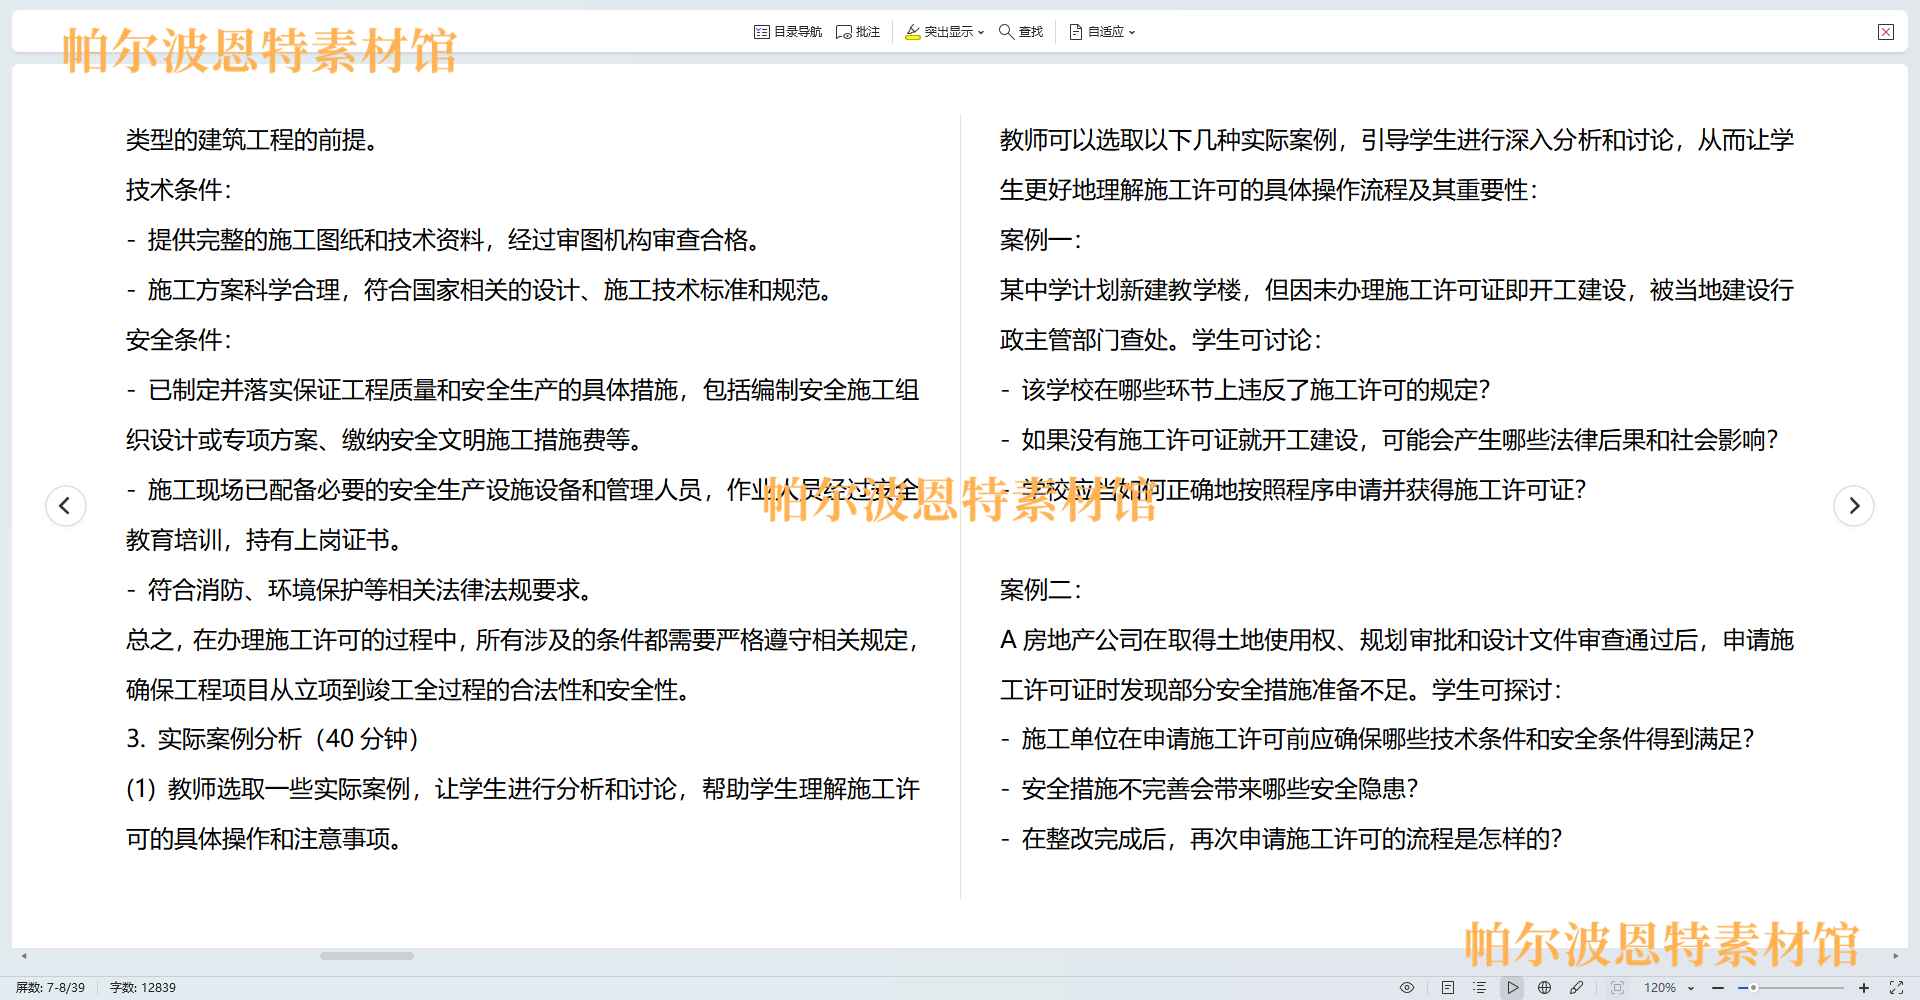The width and height of the screenshot is (1920, 1000).
Task: Enter full screen mode icon
Action: (1896, 987)
